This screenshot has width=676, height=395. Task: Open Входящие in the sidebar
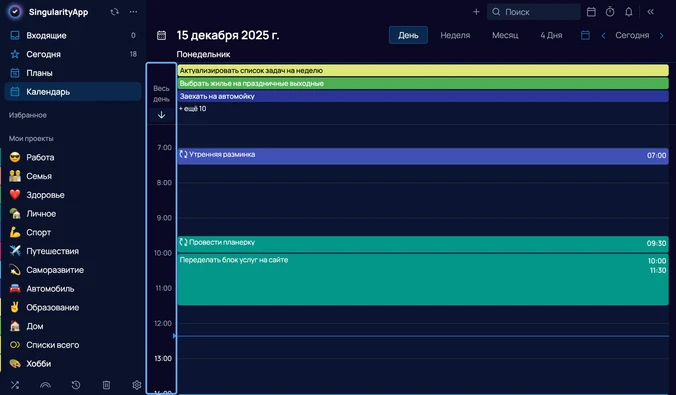pos(72,35)
